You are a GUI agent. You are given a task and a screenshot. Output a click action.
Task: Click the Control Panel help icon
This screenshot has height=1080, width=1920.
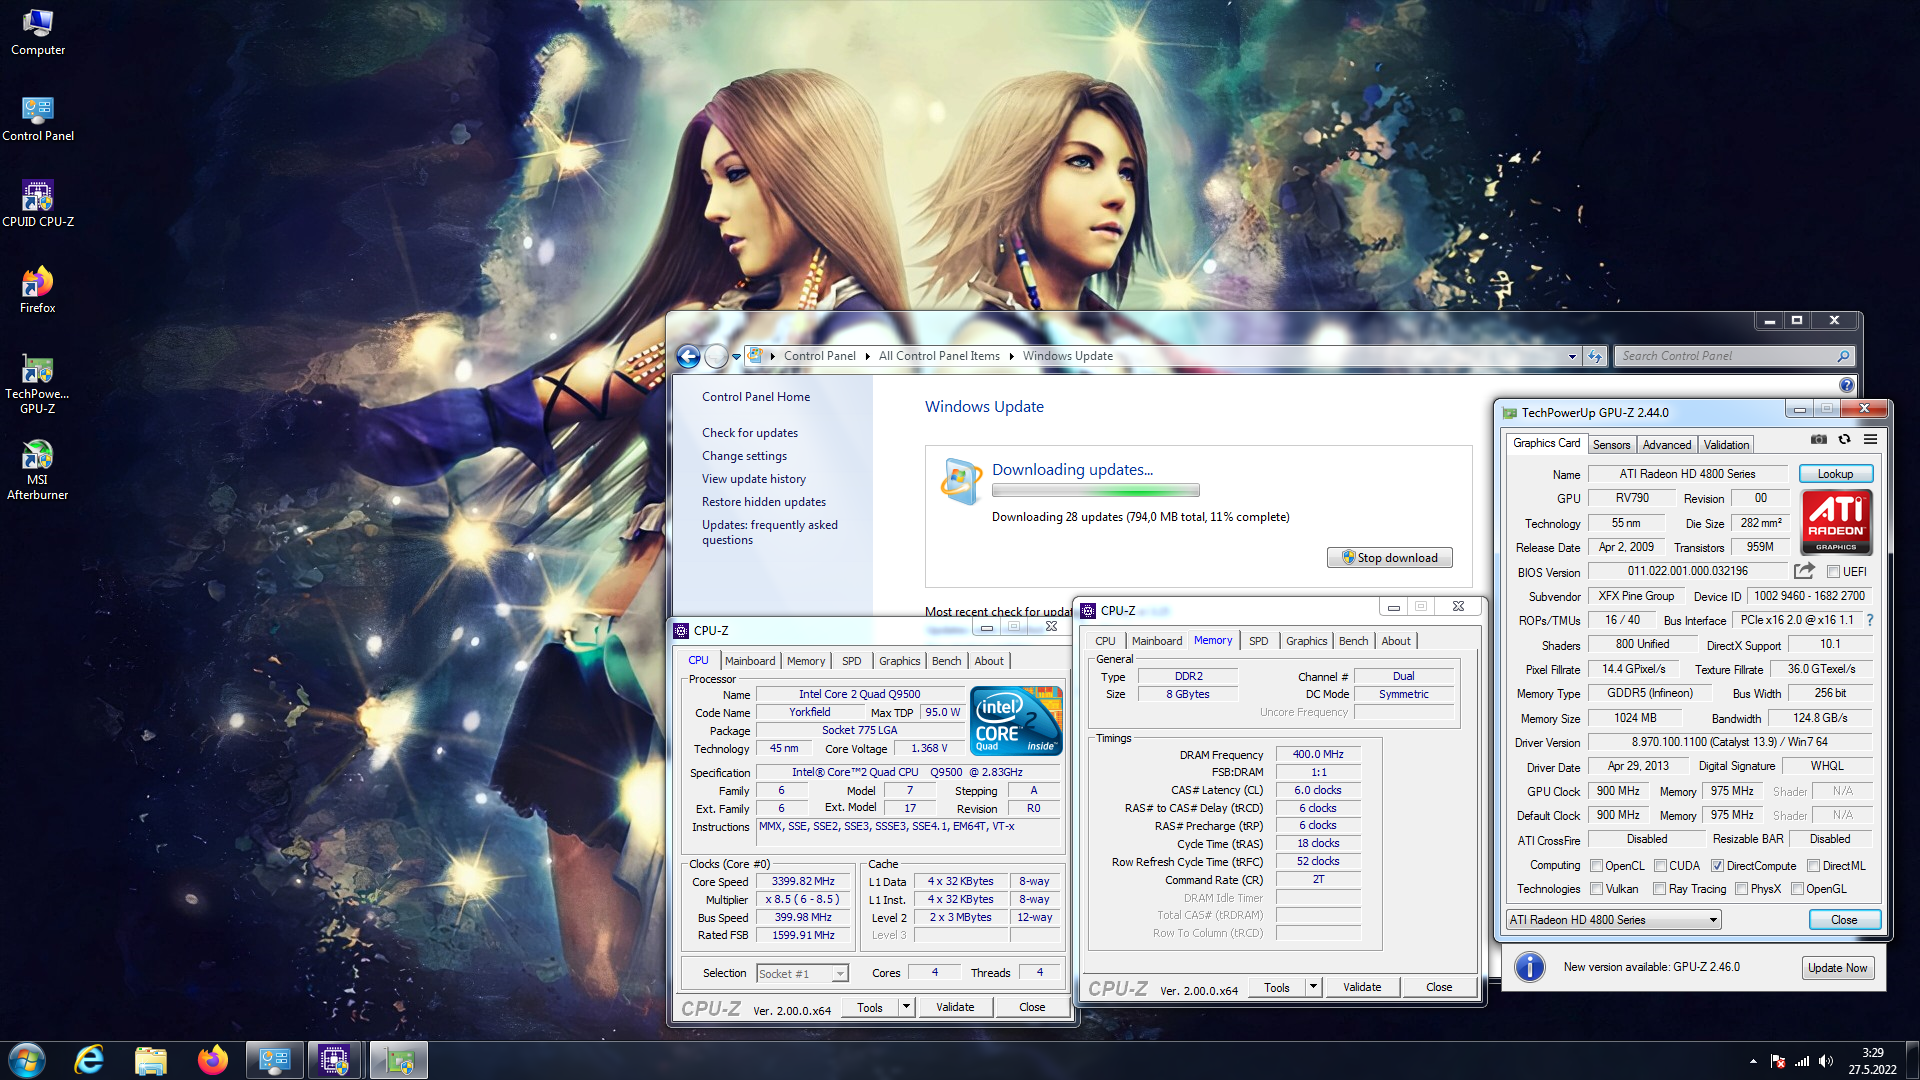pos(1846,385)
